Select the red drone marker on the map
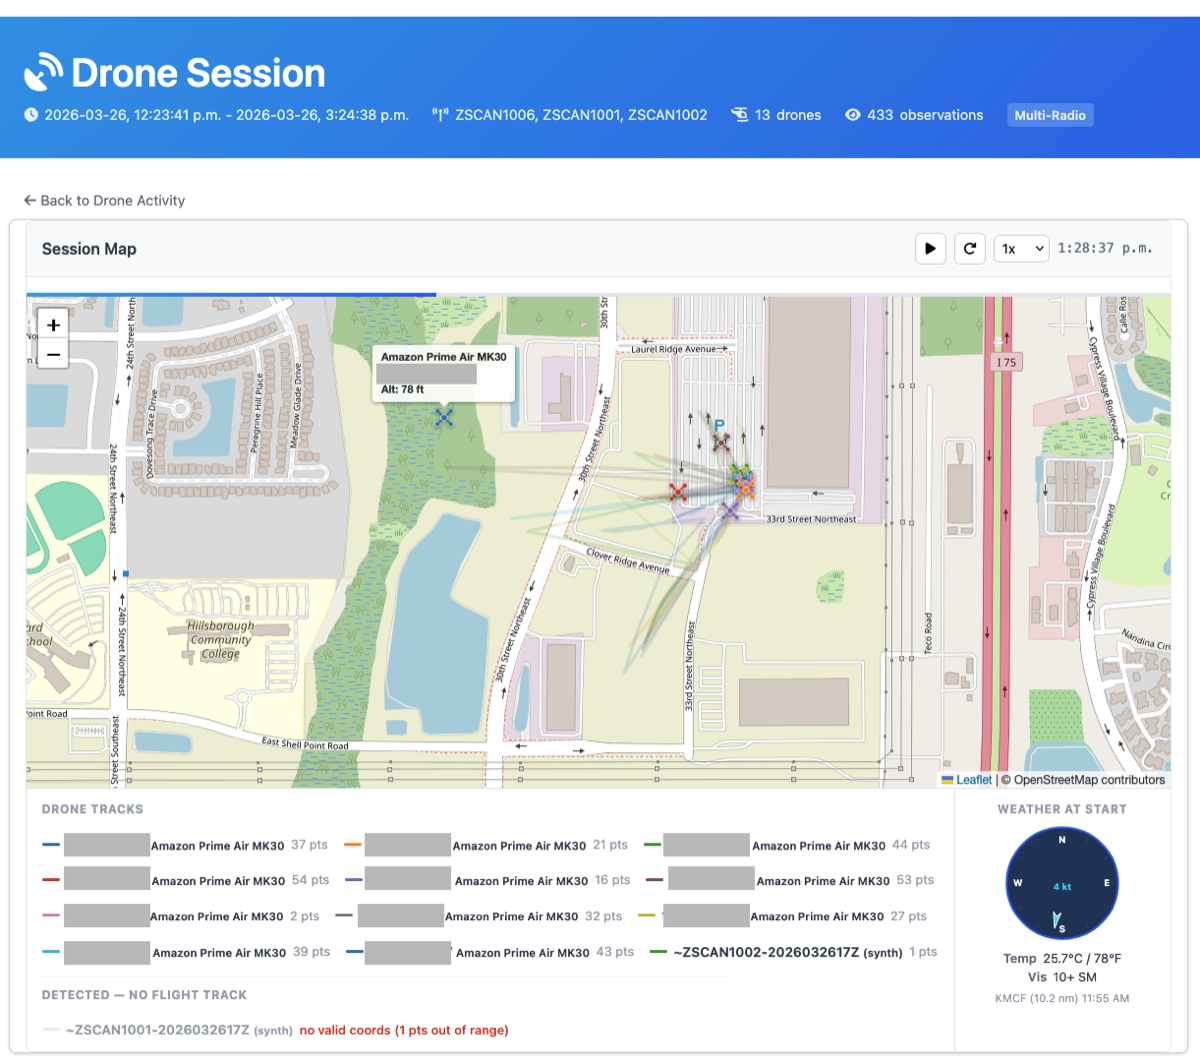This screenshot has width=1200, height=1063. click(x=678, y=491)
